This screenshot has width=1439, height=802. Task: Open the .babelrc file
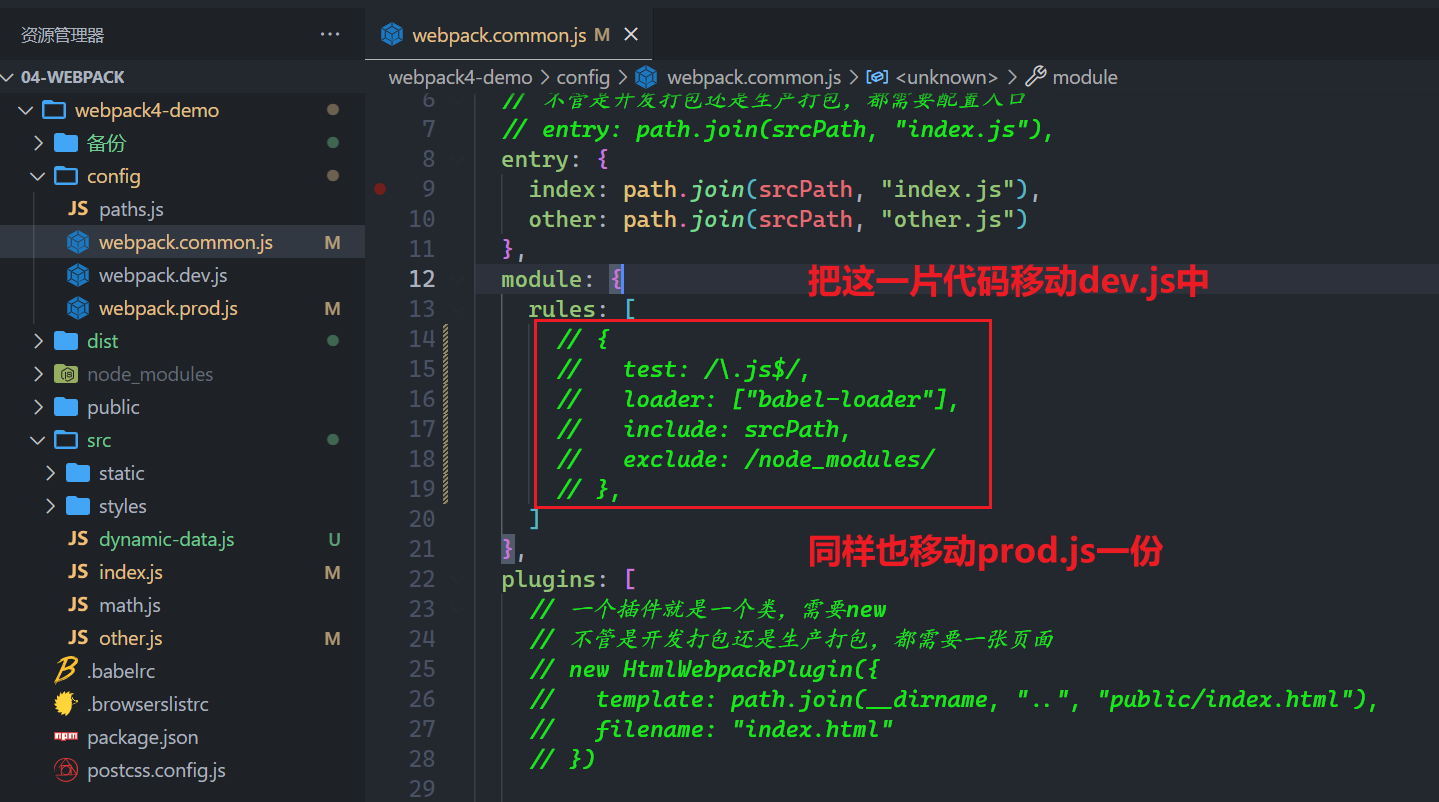pos(121,671)
